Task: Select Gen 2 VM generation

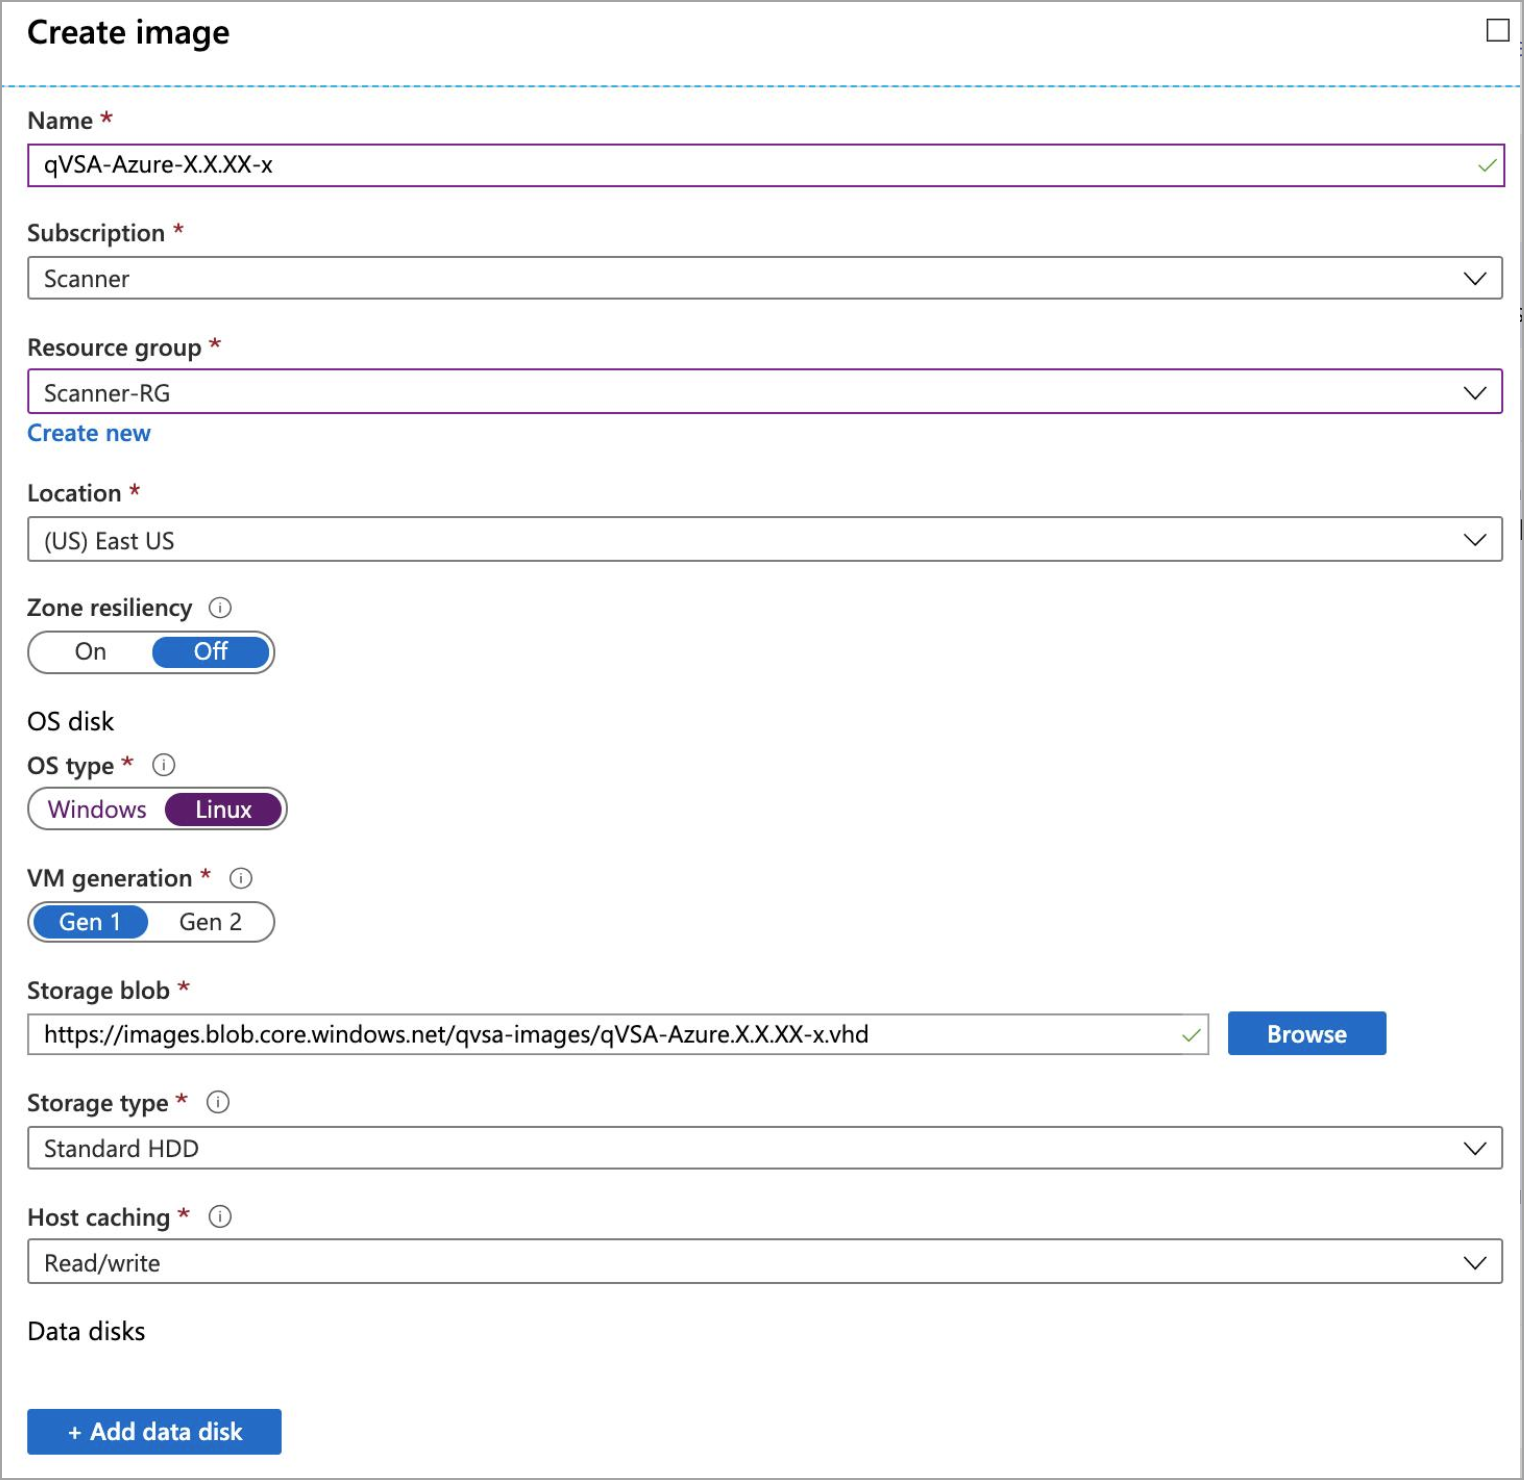Action: click(x=209, y=921)
